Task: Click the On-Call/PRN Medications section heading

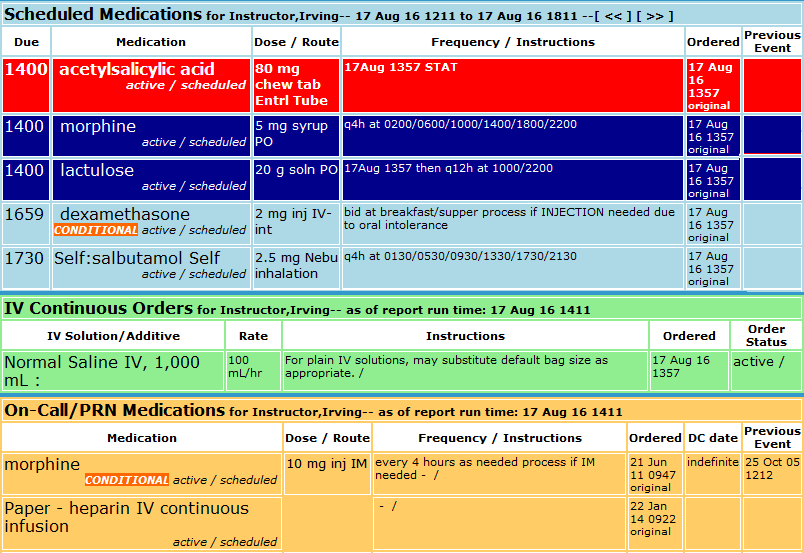Action: coord(114,410)
